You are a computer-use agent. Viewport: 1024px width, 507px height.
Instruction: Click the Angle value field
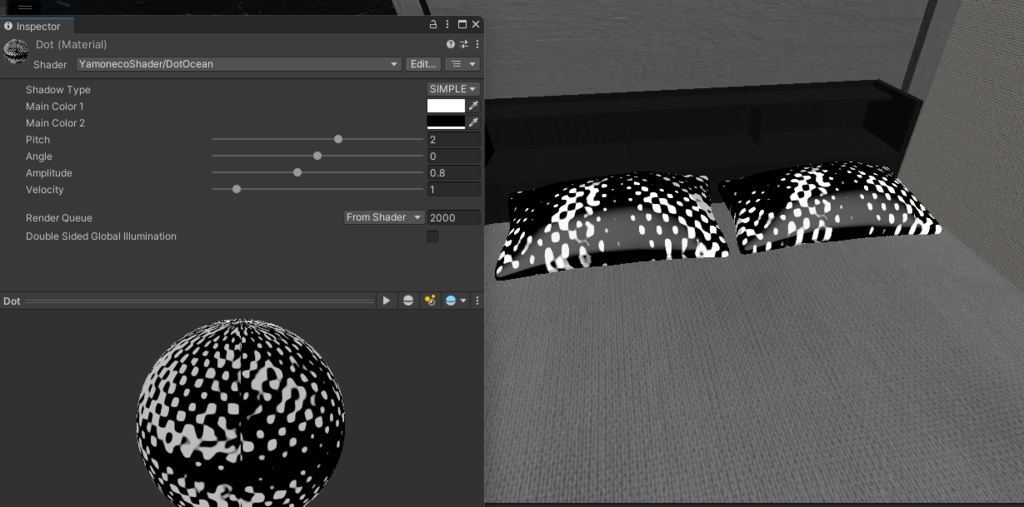coord(454,156)
